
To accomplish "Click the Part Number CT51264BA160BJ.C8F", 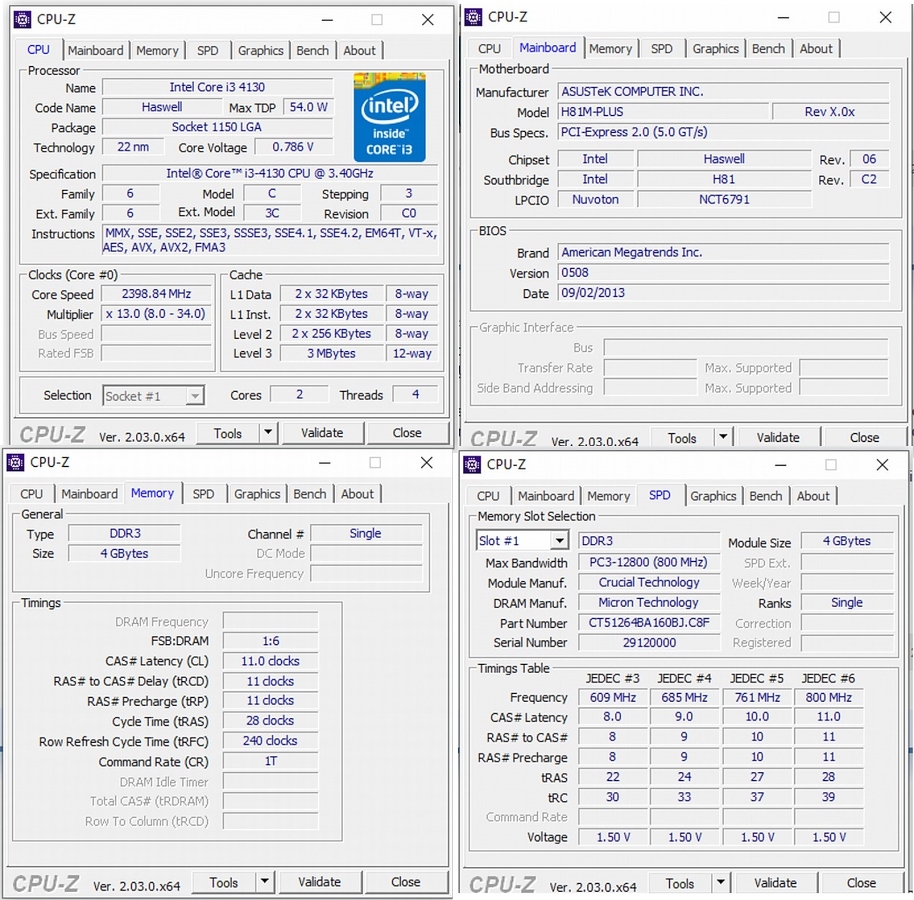I will coord(649,623).
